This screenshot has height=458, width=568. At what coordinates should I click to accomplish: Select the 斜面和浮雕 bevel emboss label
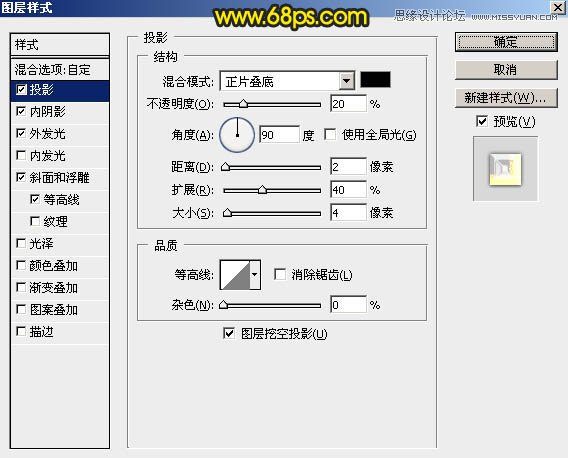click(x=59, y=178)
